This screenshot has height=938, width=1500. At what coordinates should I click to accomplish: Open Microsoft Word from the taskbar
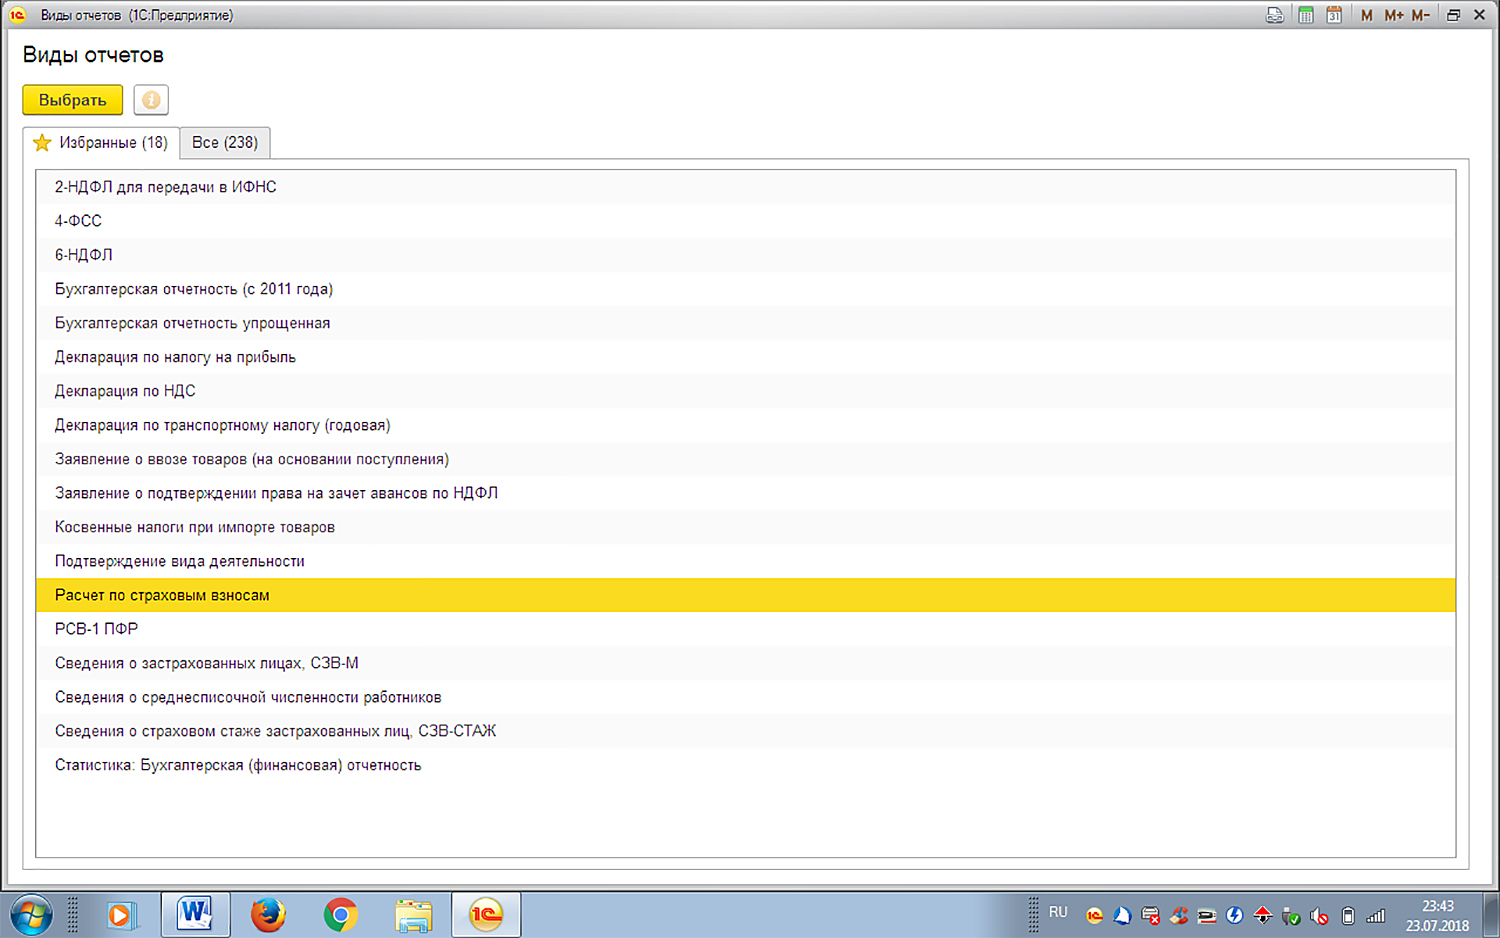195,914
